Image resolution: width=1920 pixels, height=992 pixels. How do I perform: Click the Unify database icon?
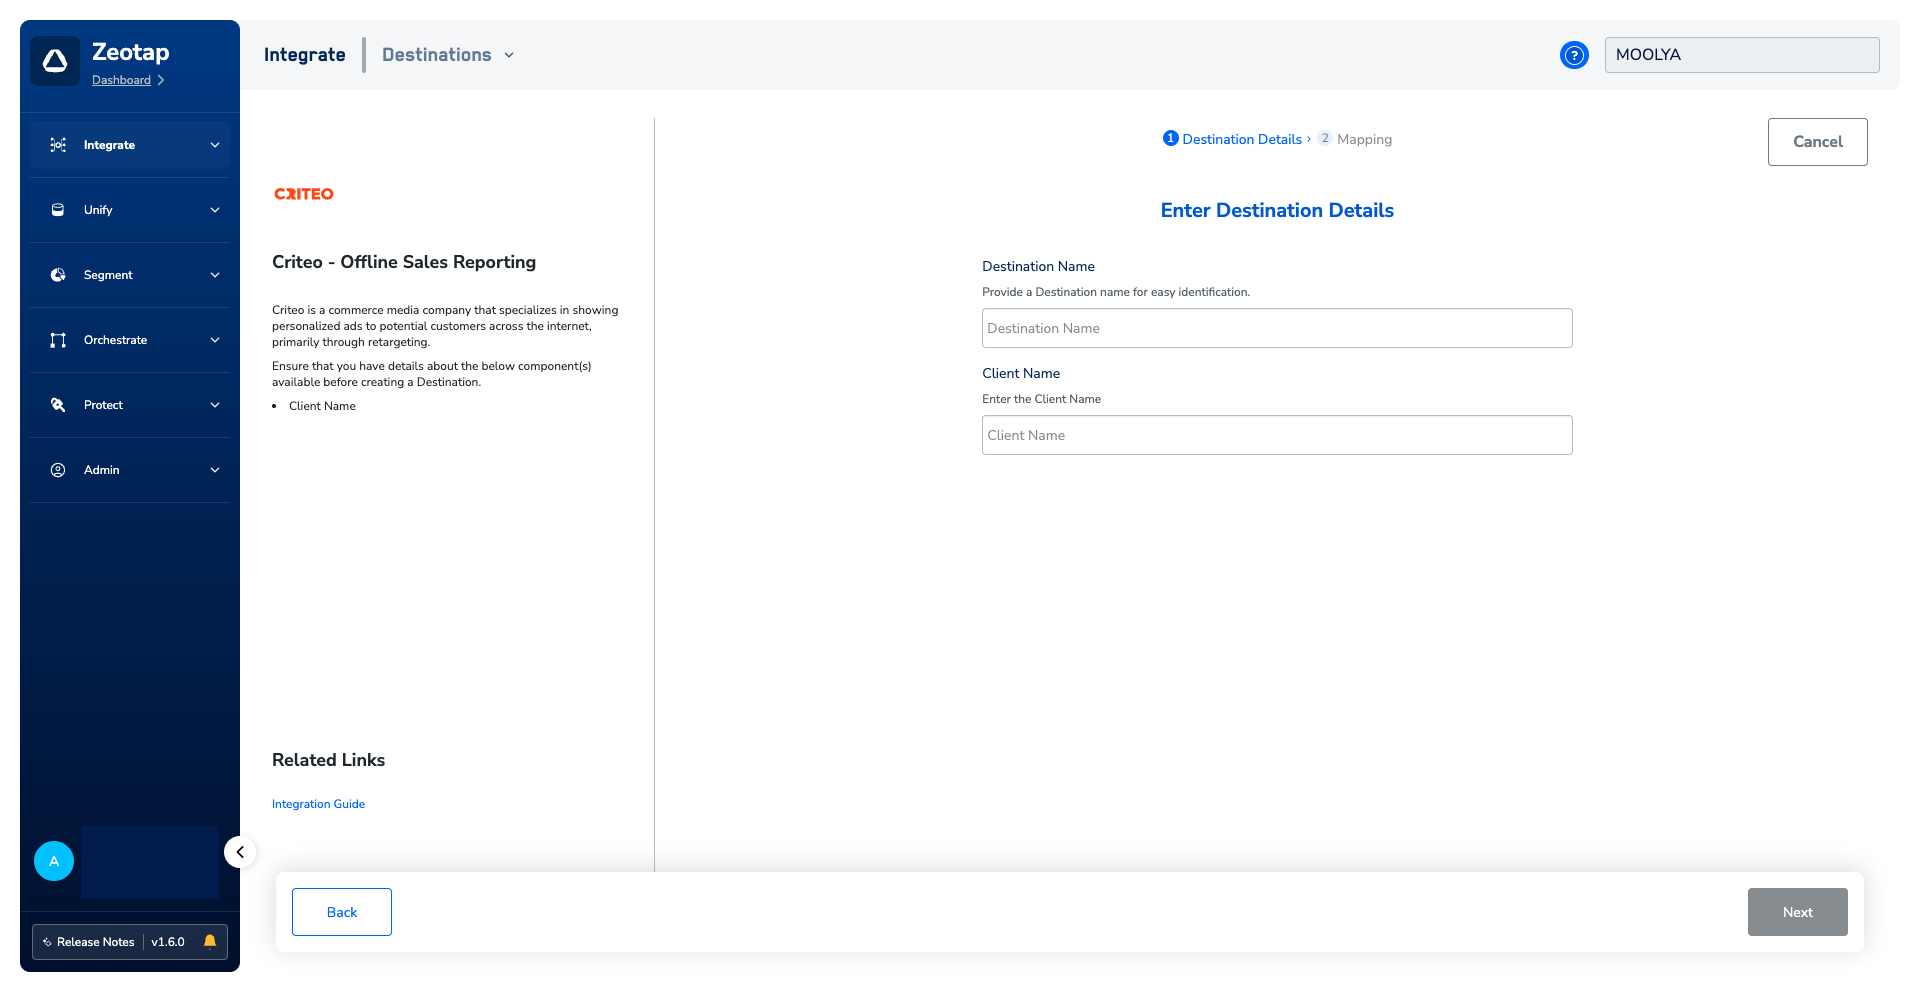58,210
